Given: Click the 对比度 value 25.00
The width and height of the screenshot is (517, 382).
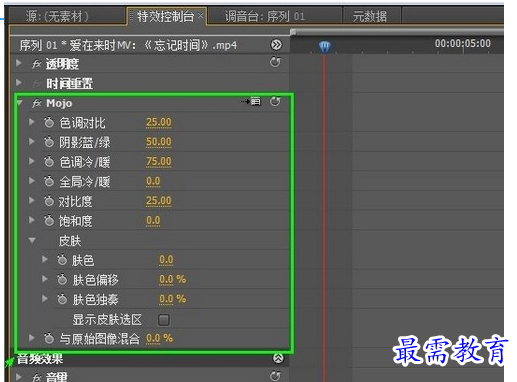Looking at the screenshot, I should click(x=159, y=201).
